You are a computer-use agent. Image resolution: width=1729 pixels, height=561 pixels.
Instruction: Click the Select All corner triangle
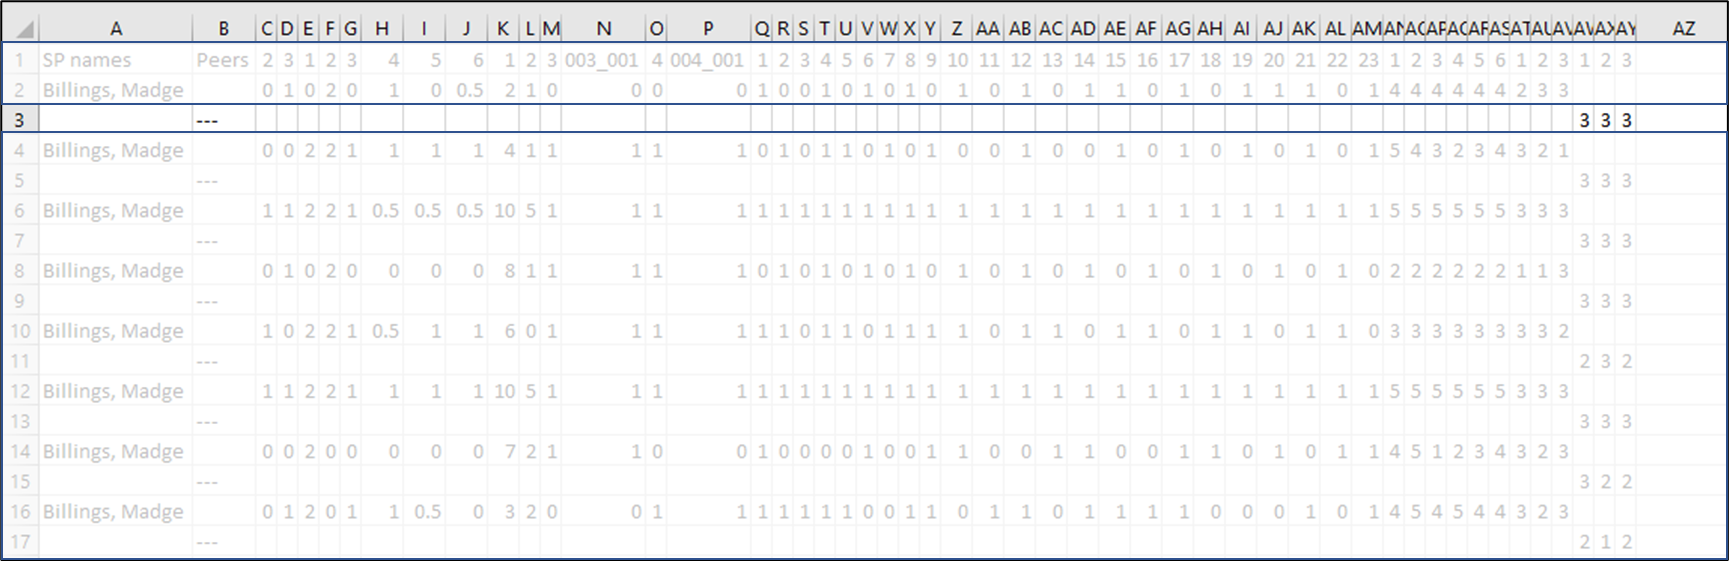click(21, 29)
